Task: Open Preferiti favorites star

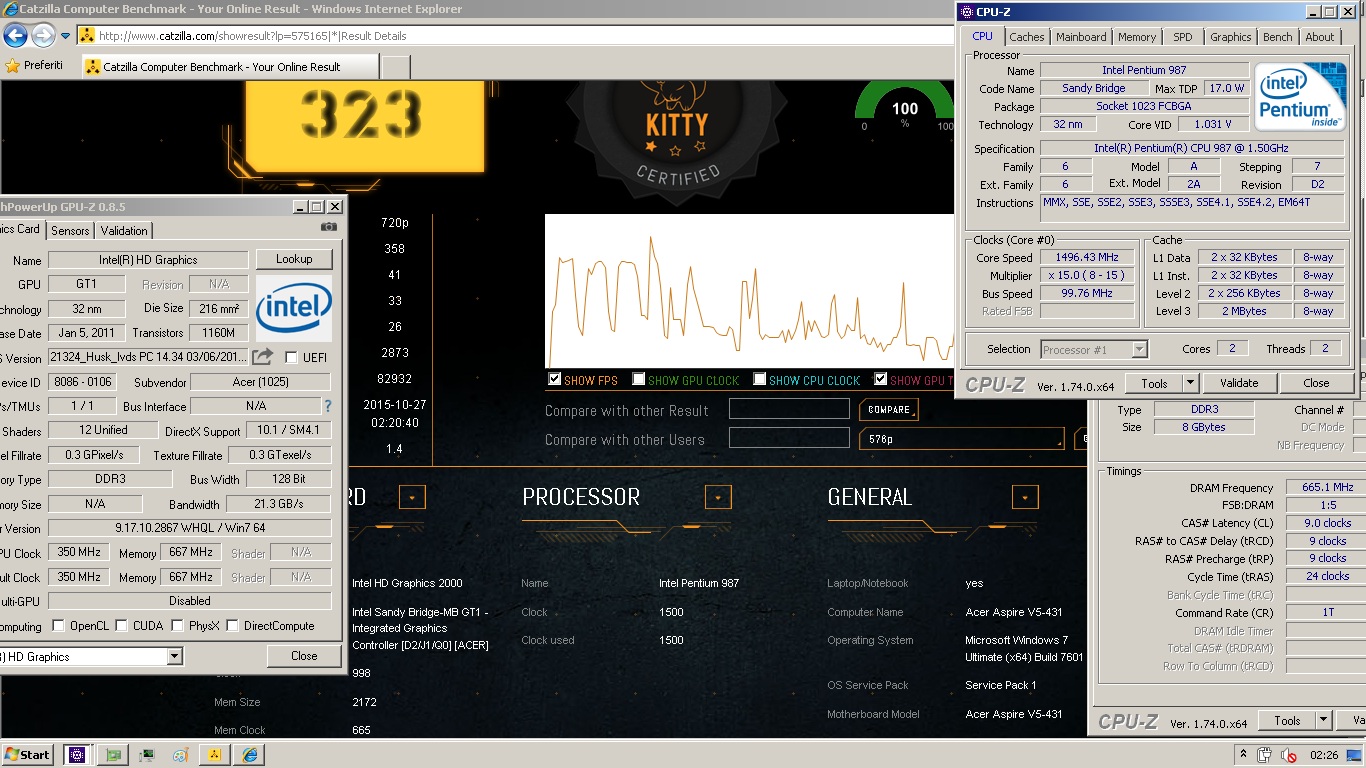Action: [x=13, y=66]
